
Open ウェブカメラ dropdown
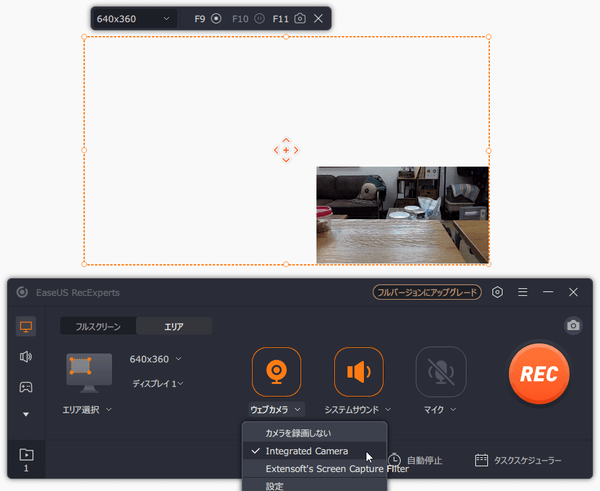(276, 409)
